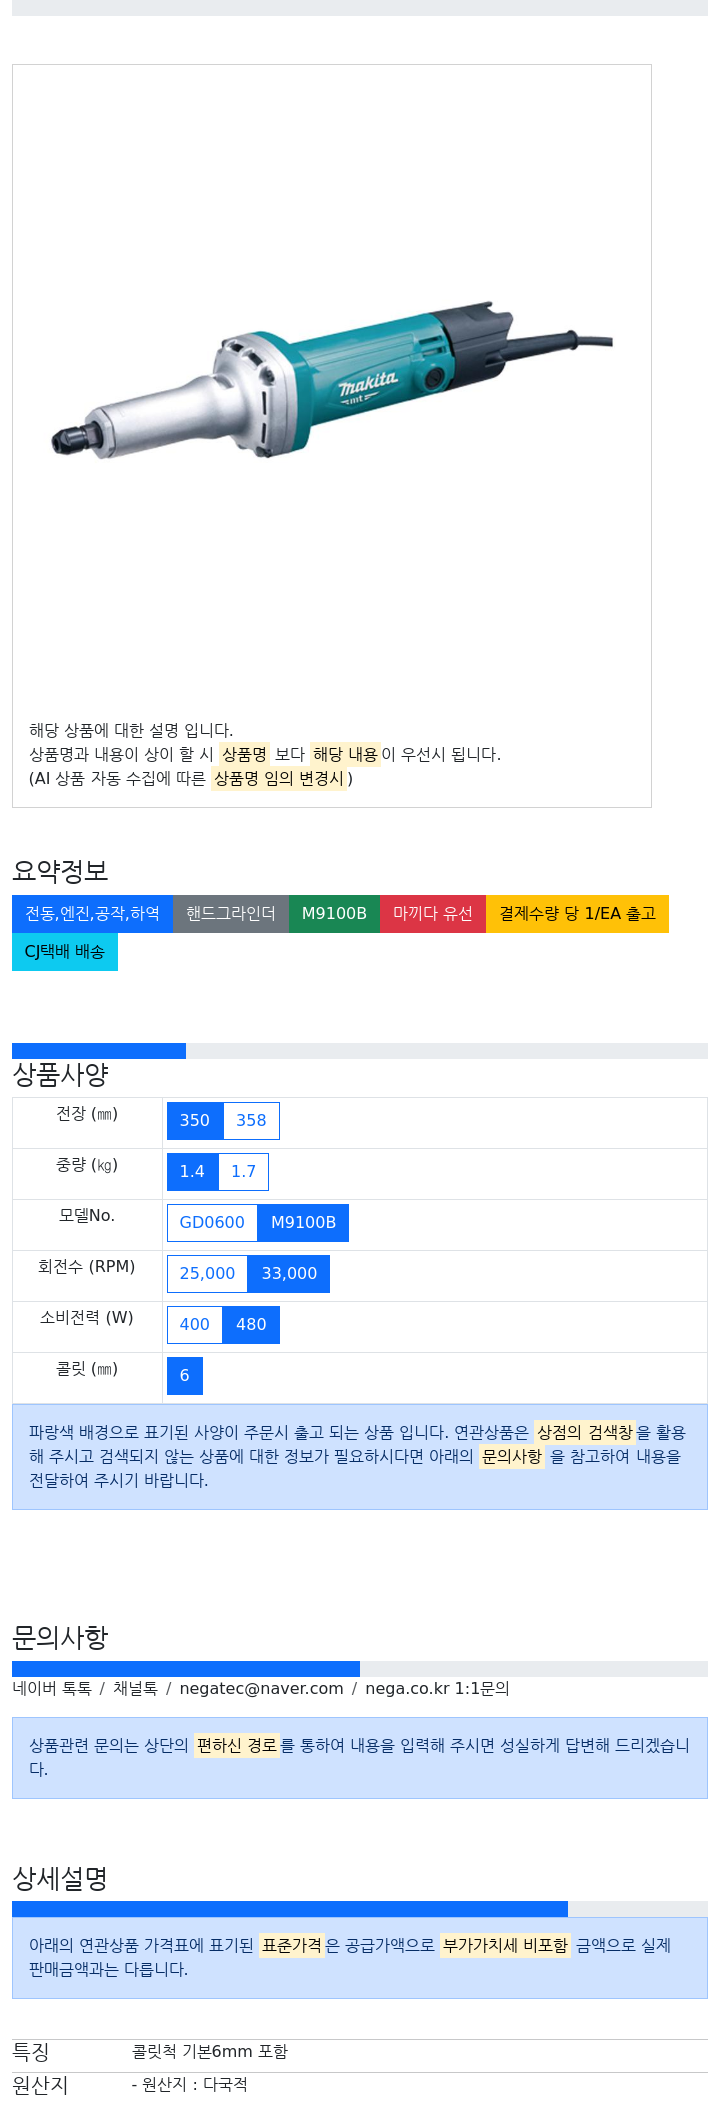The height and width of the screenshot is (2105, 720).
Task: Select the green M9100B summary tag
Action: (x=334, y=914)
